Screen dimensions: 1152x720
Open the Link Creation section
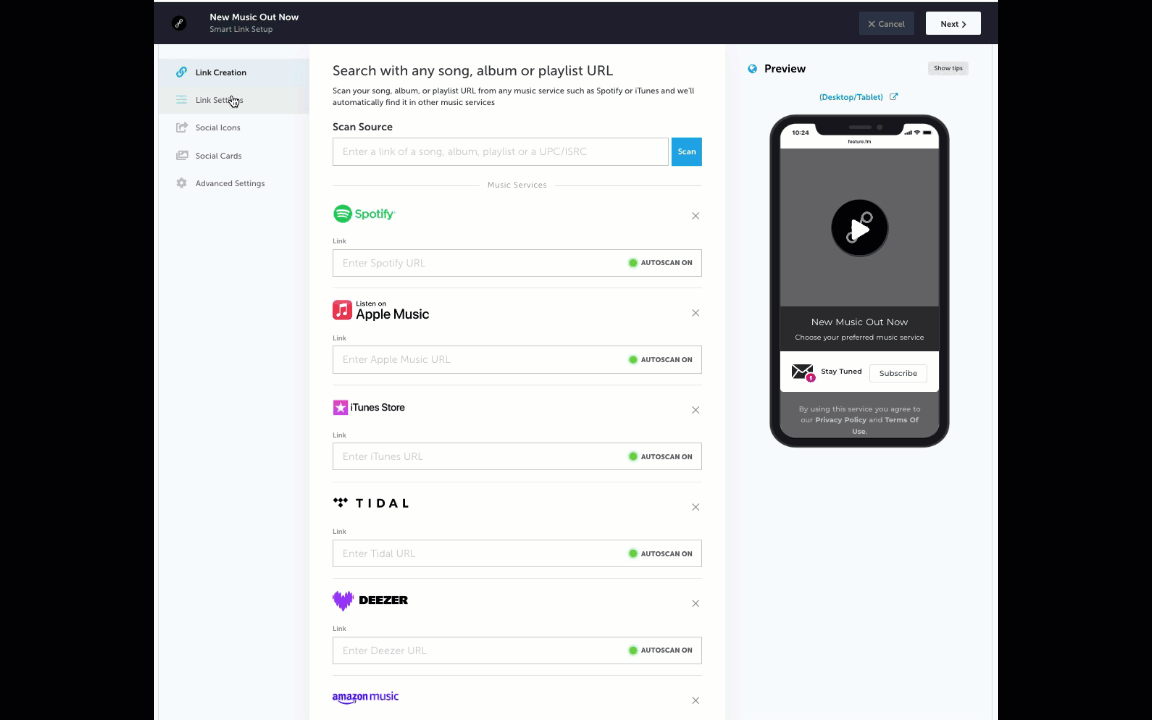234,72
